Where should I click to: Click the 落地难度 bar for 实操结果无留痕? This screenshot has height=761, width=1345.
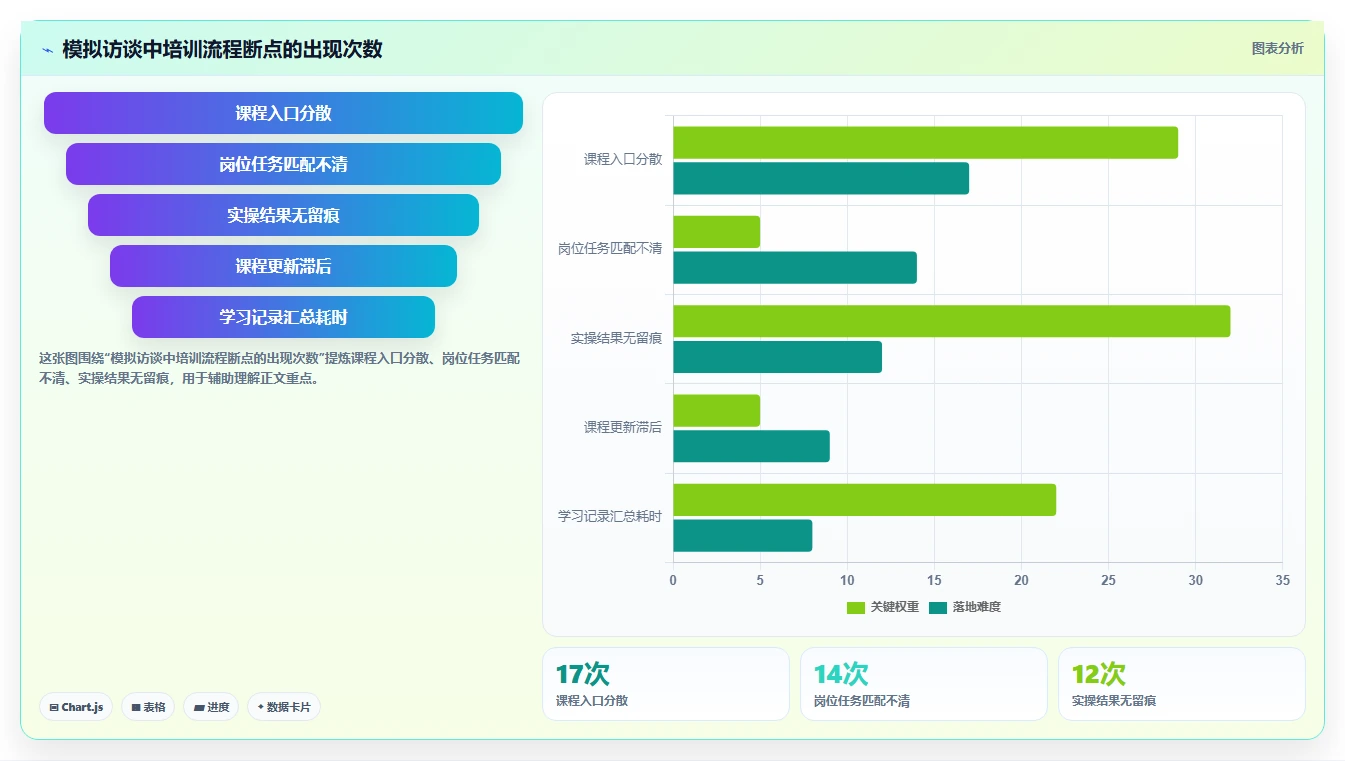(x=777, y=357)
